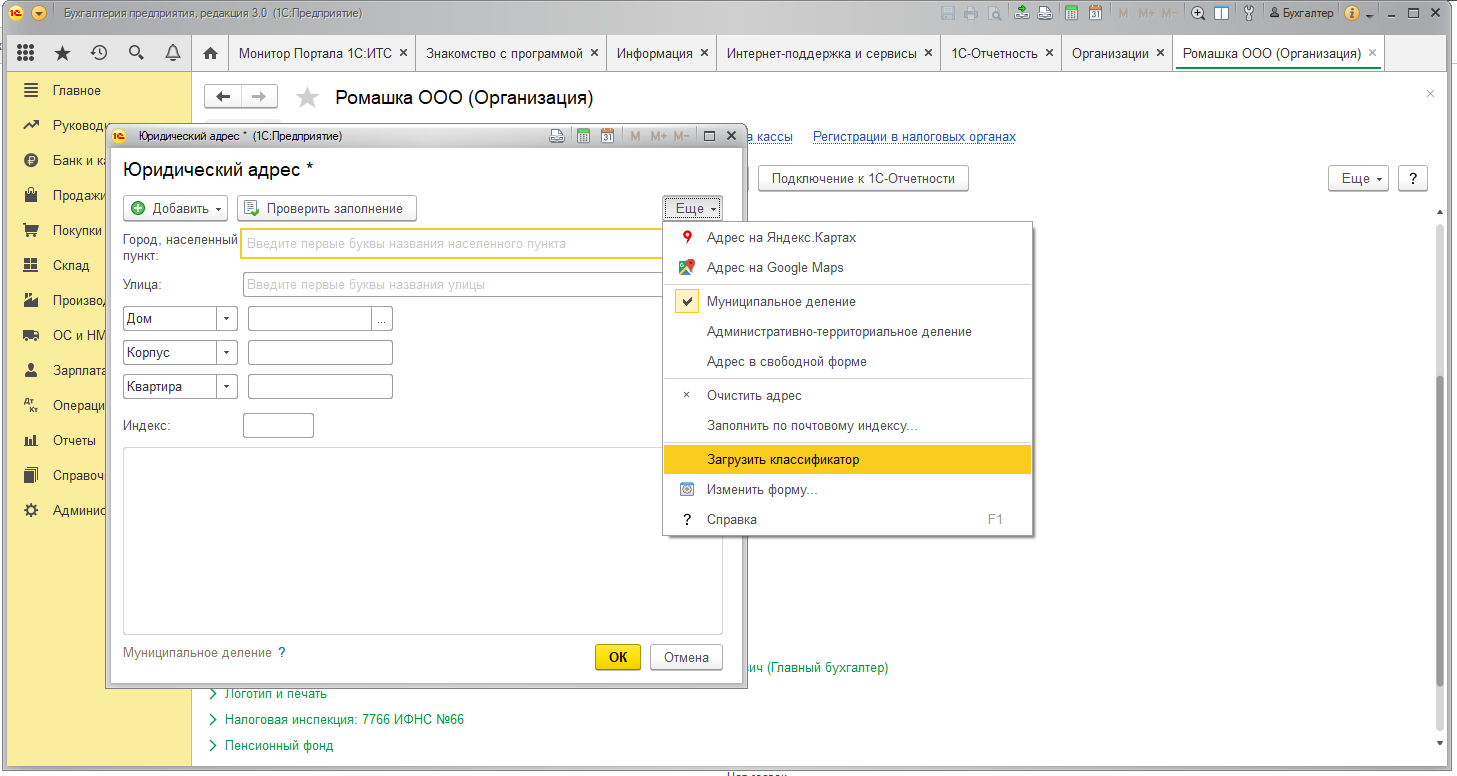Select Очистить адрес menu entry
Viewport: 1457px width, 776px height.
[848, 395]
